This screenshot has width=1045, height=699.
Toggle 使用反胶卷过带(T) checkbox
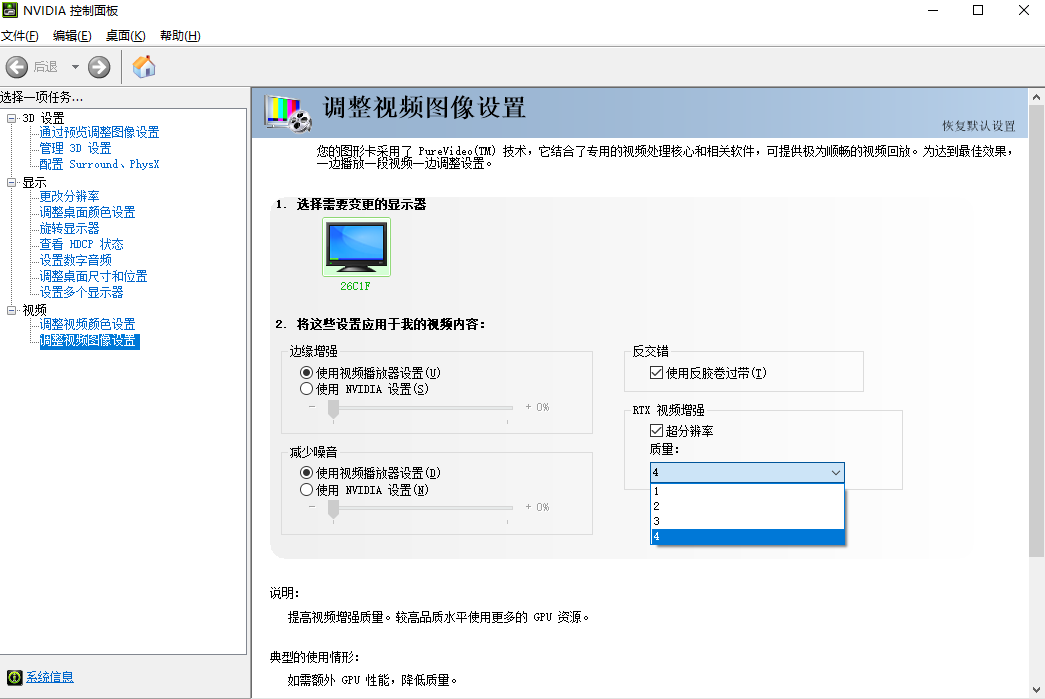coord(656,372)
